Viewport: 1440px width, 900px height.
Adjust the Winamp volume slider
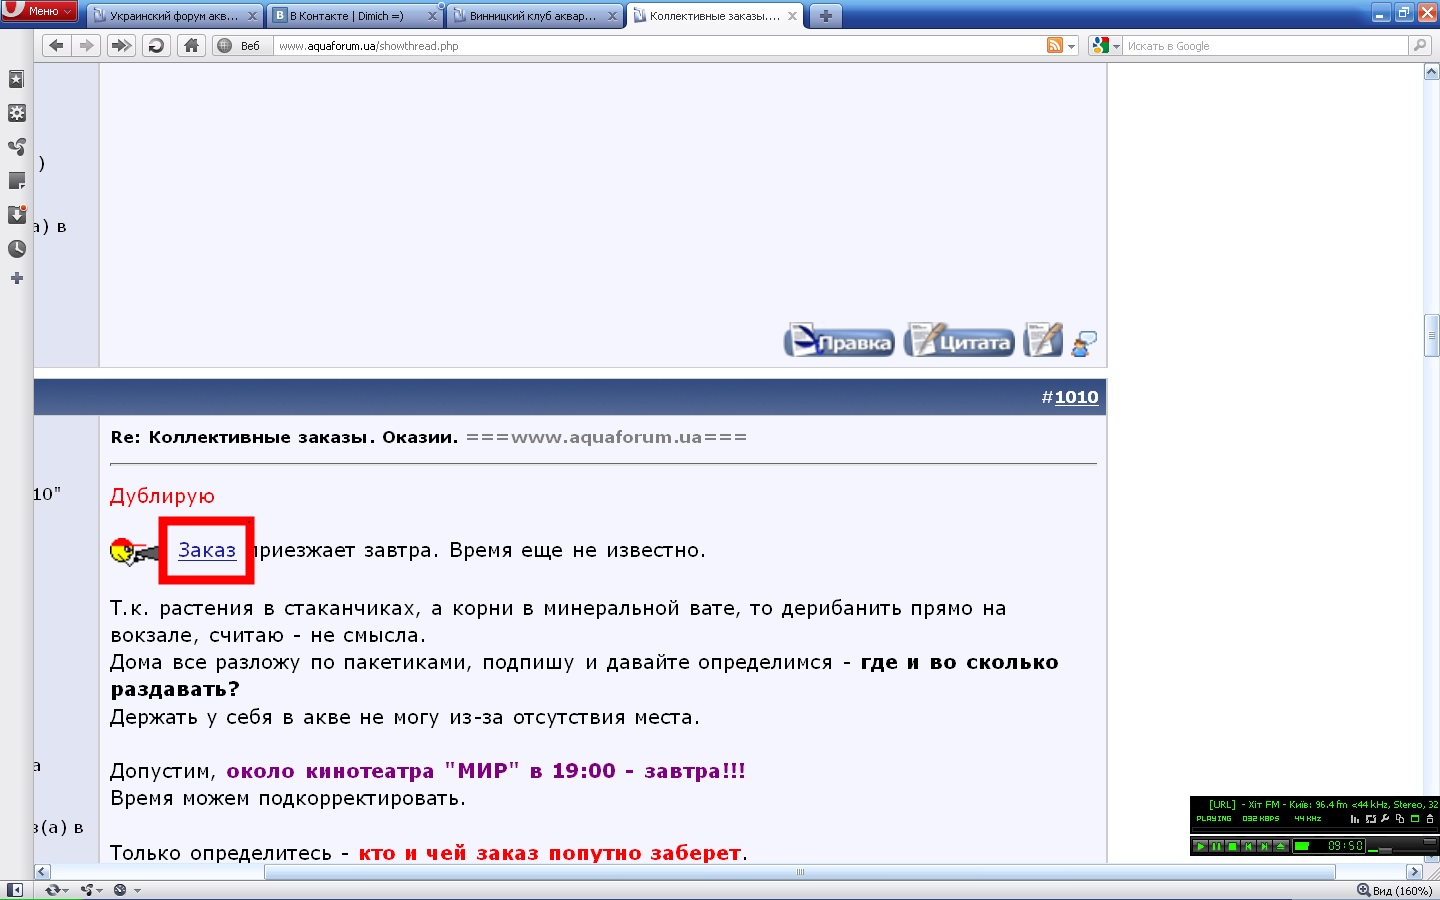click(1385, 850)
